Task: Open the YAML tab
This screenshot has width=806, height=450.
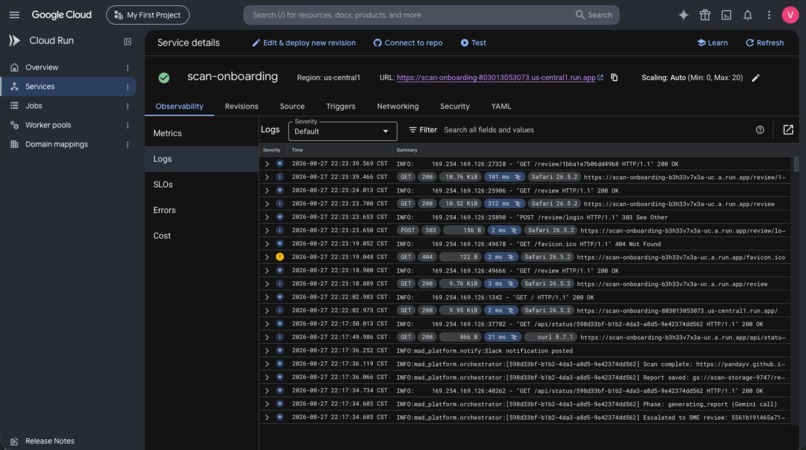Action: point(501,106)
